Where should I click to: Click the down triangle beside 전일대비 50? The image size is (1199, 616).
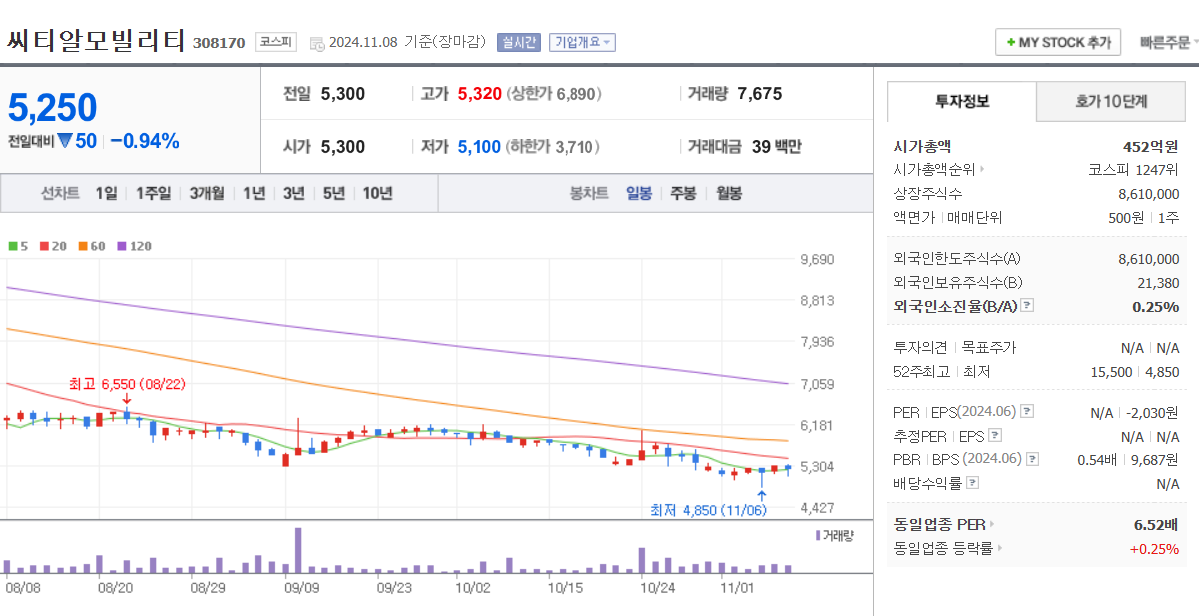pyautogui.click(x=65, y=141)
